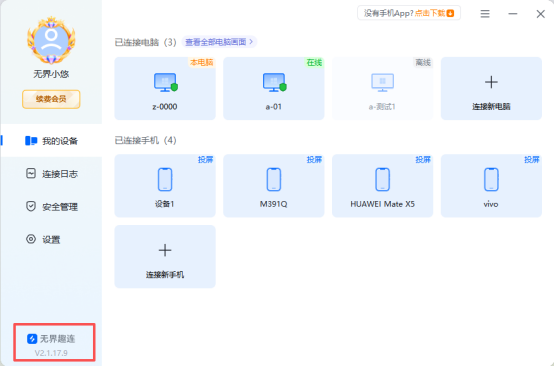Click the a-测试1 device name

[382, 107]
